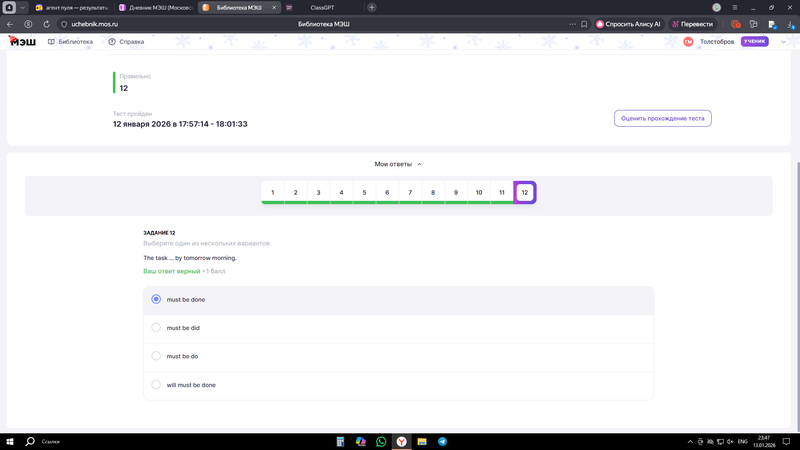The width and height of the screenshot is (800, 450).
Task: Go to question 1 in the answer navigator
Action: click(273, 192)
